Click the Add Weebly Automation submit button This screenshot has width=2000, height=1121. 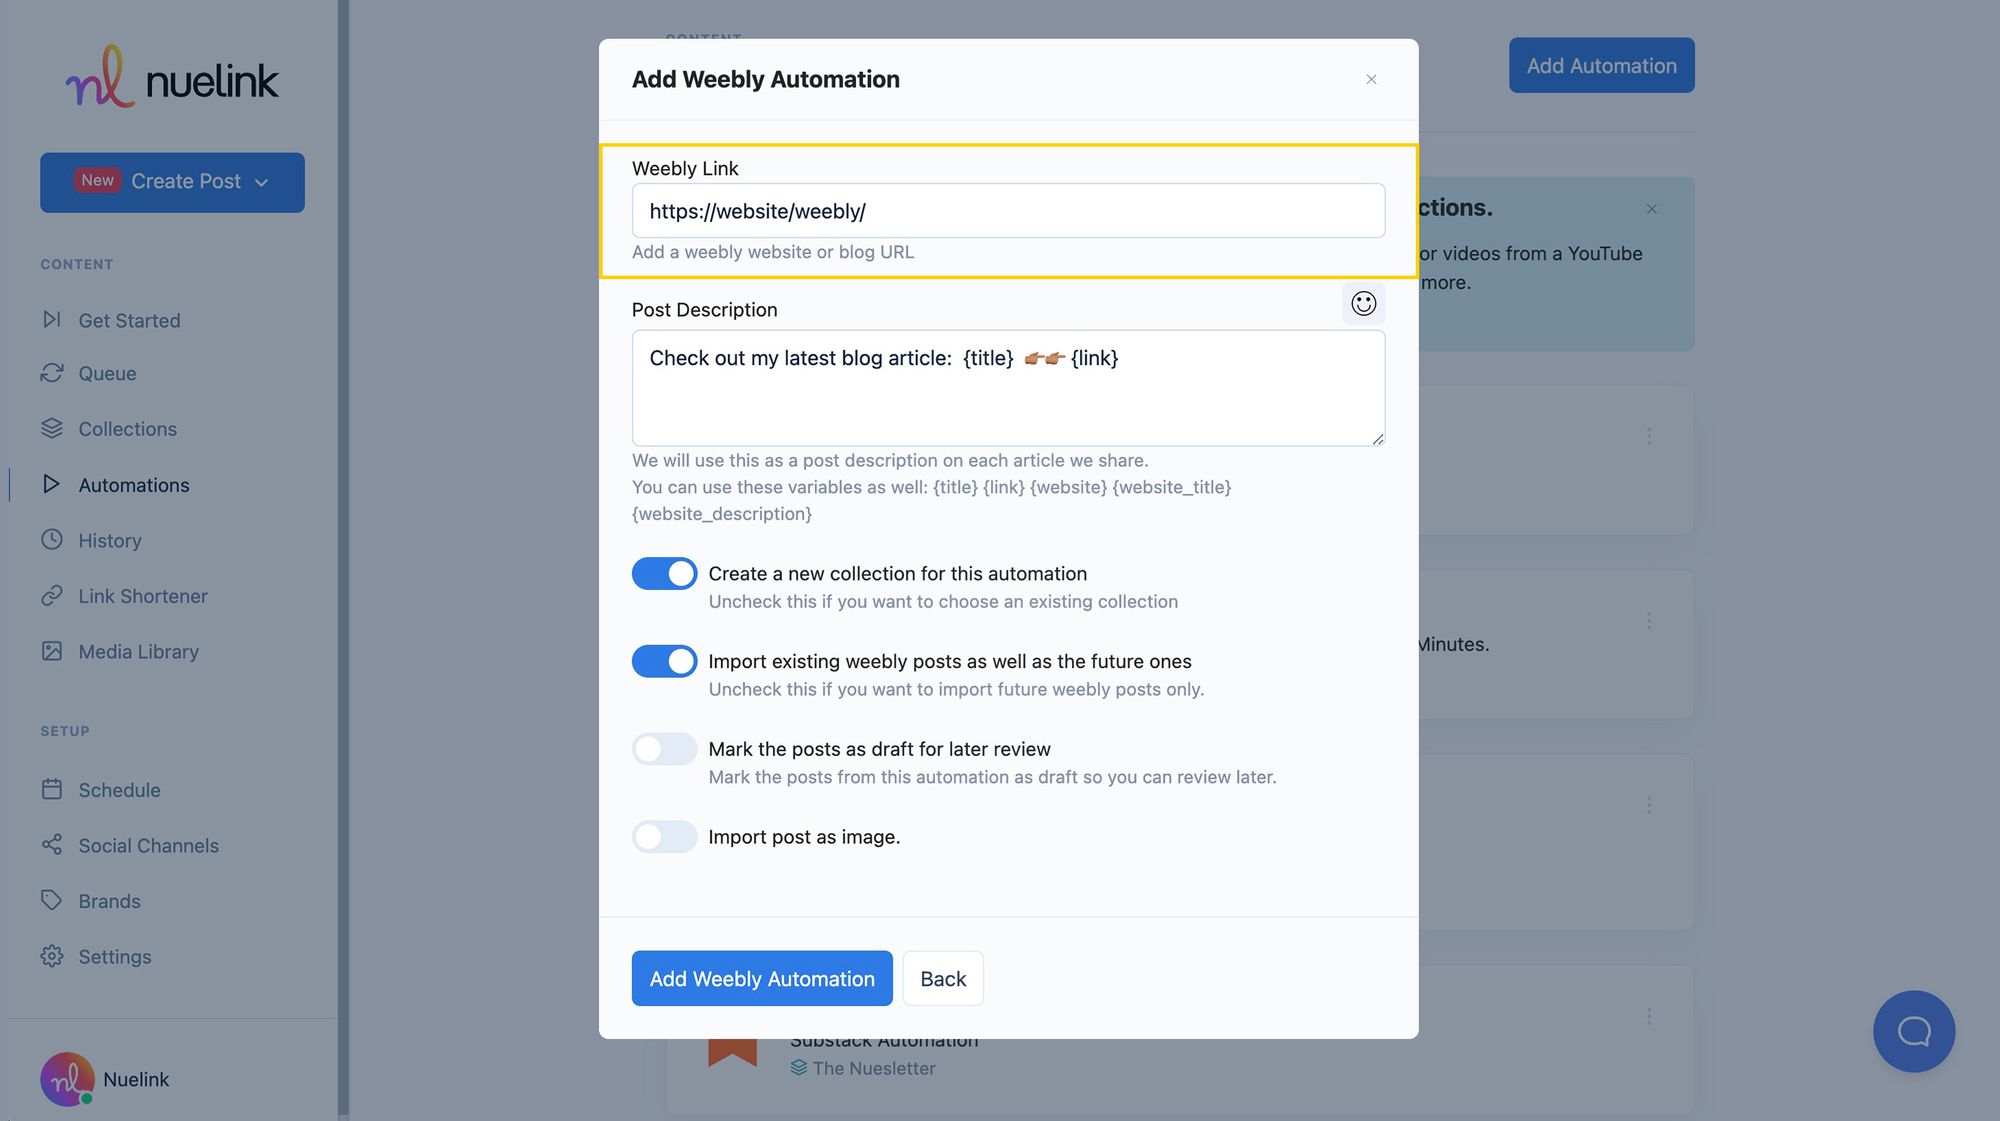(x=762, y=978)
